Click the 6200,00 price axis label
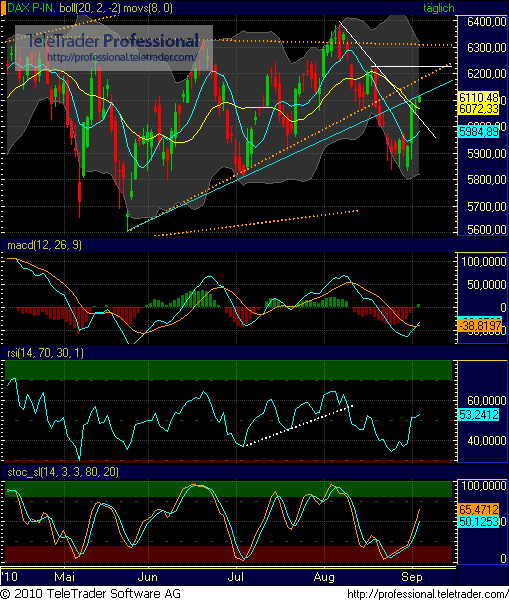509x603 pixels. click(486, 73)
